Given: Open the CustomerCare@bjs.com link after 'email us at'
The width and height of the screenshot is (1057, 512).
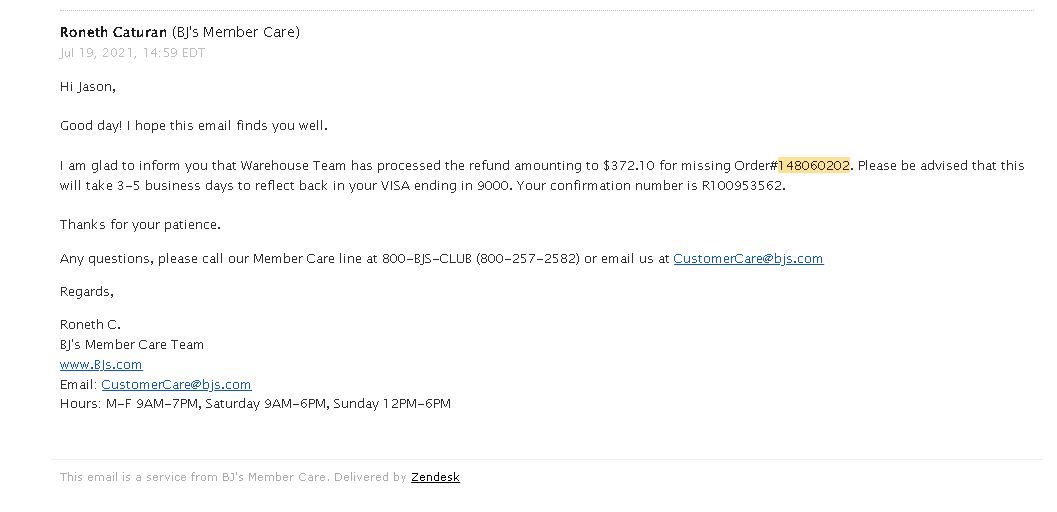Looking at the screenshot, I should click(748, 259).
